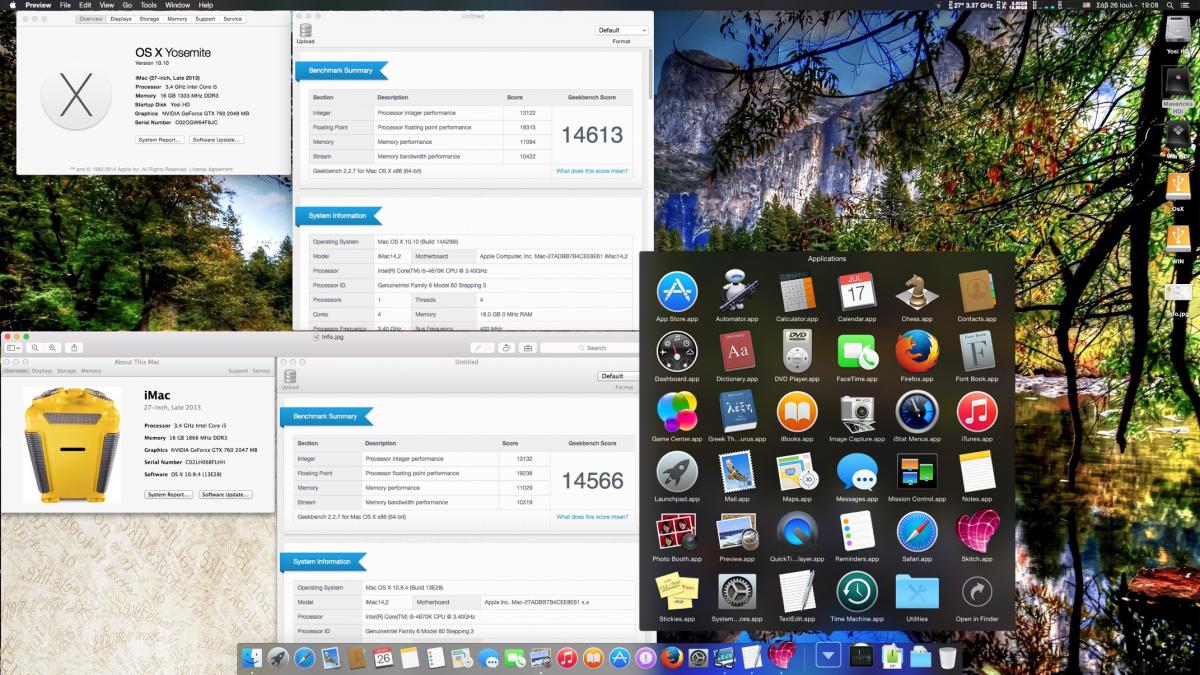Launch Game Center.app from the stack

pyautogui.click(x=677, y=411)
